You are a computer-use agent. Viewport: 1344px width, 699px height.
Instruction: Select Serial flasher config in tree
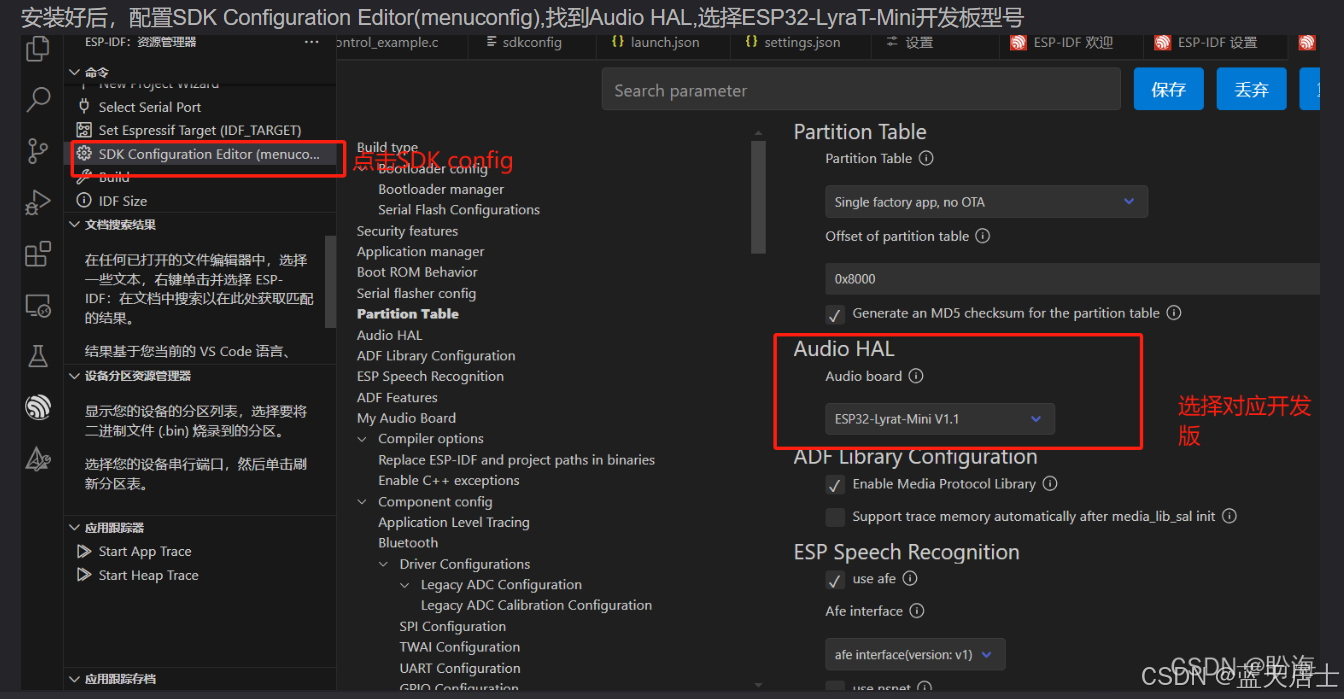[416, 293]
